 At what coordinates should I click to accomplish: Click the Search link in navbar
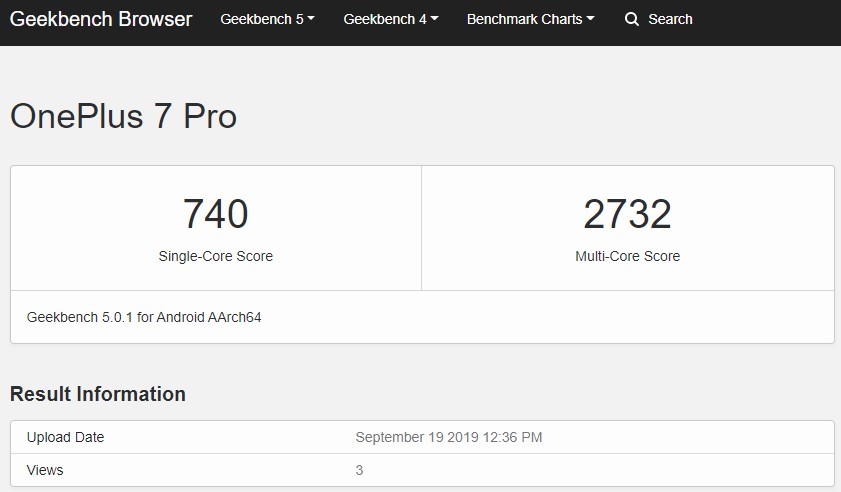[670, 19]
